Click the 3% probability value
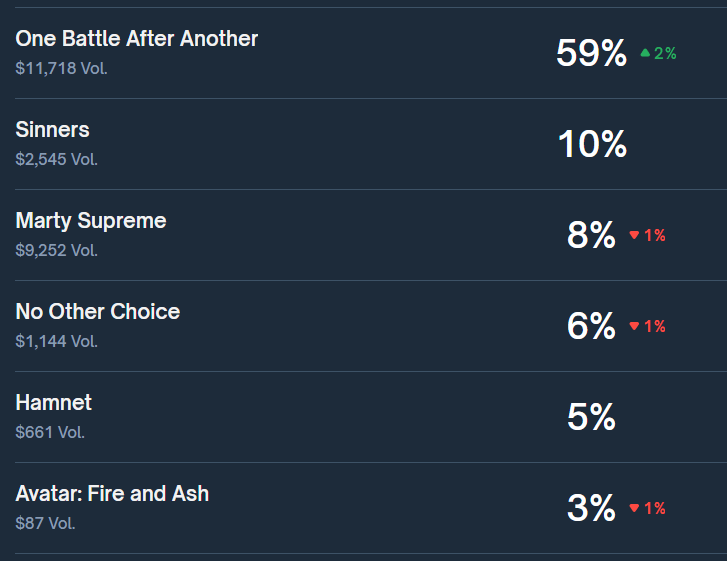 click(591, 509)
